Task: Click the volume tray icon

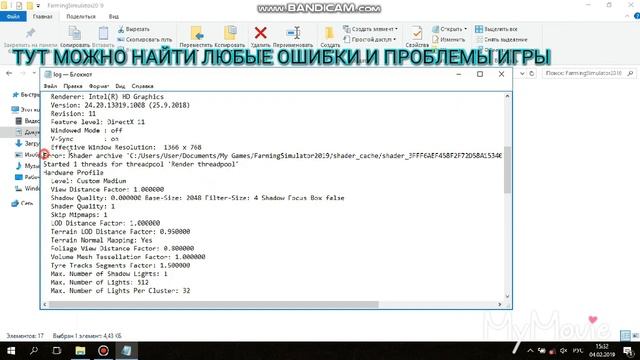Action: (563, 351)
